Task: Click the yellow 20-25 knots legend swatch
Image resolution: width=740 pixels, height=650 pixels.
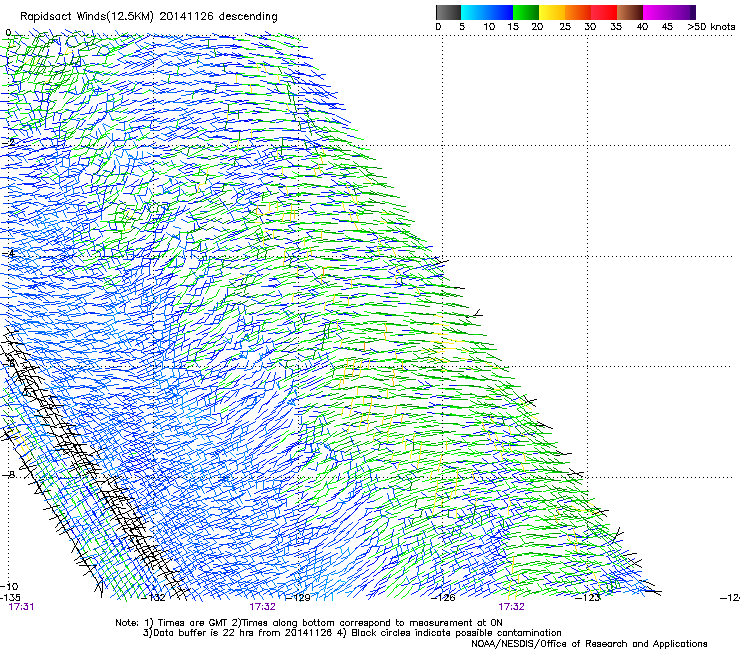Action: 552,12
